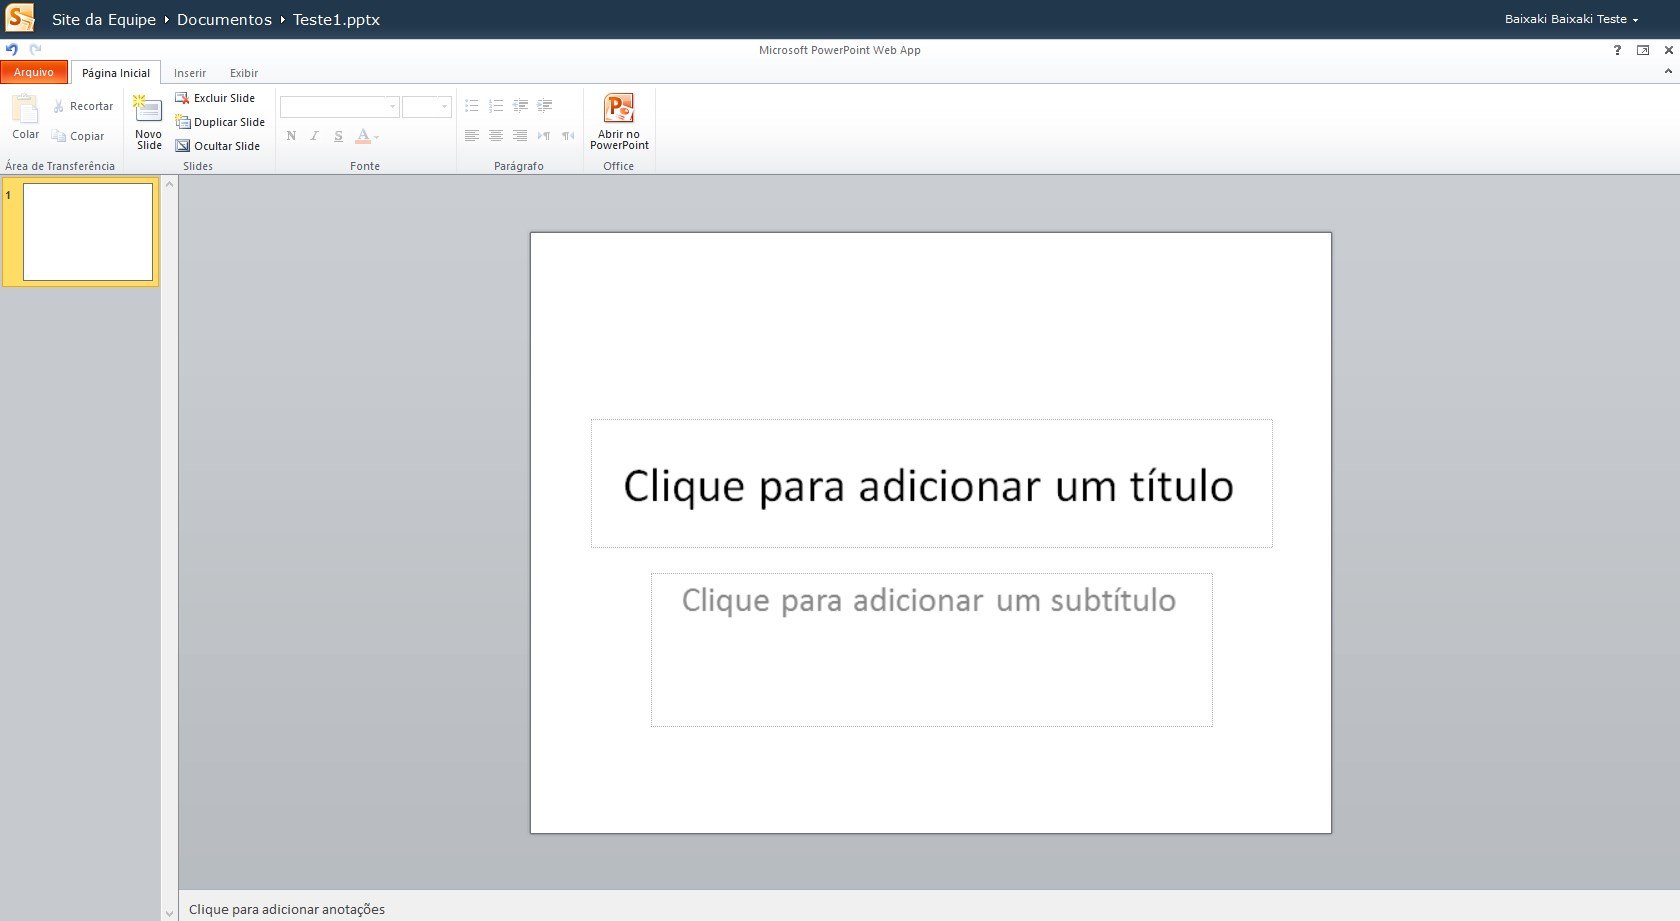Screen dimensions: 1680x921
Task: Click the help question mark icon
Action: 1617,50
